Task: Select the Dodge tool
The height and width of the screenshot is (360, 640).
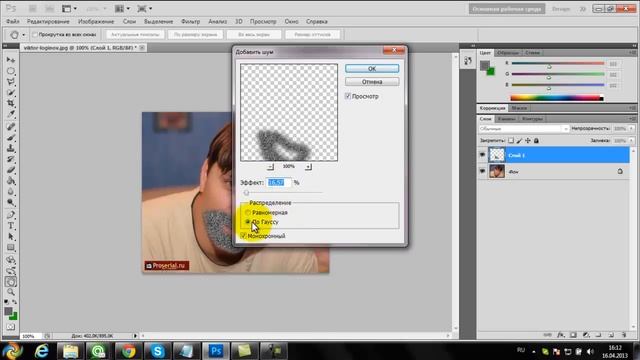Action: point(11,202)
